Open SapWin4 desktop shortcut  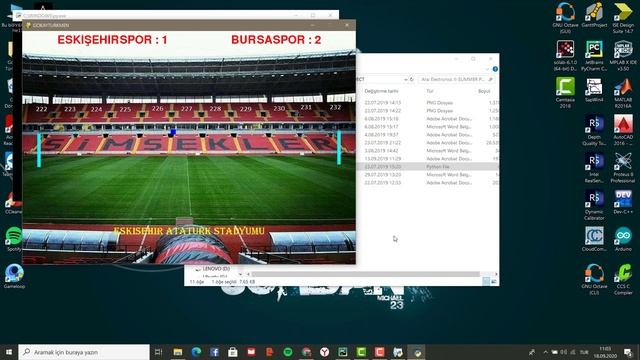[594, 90]
